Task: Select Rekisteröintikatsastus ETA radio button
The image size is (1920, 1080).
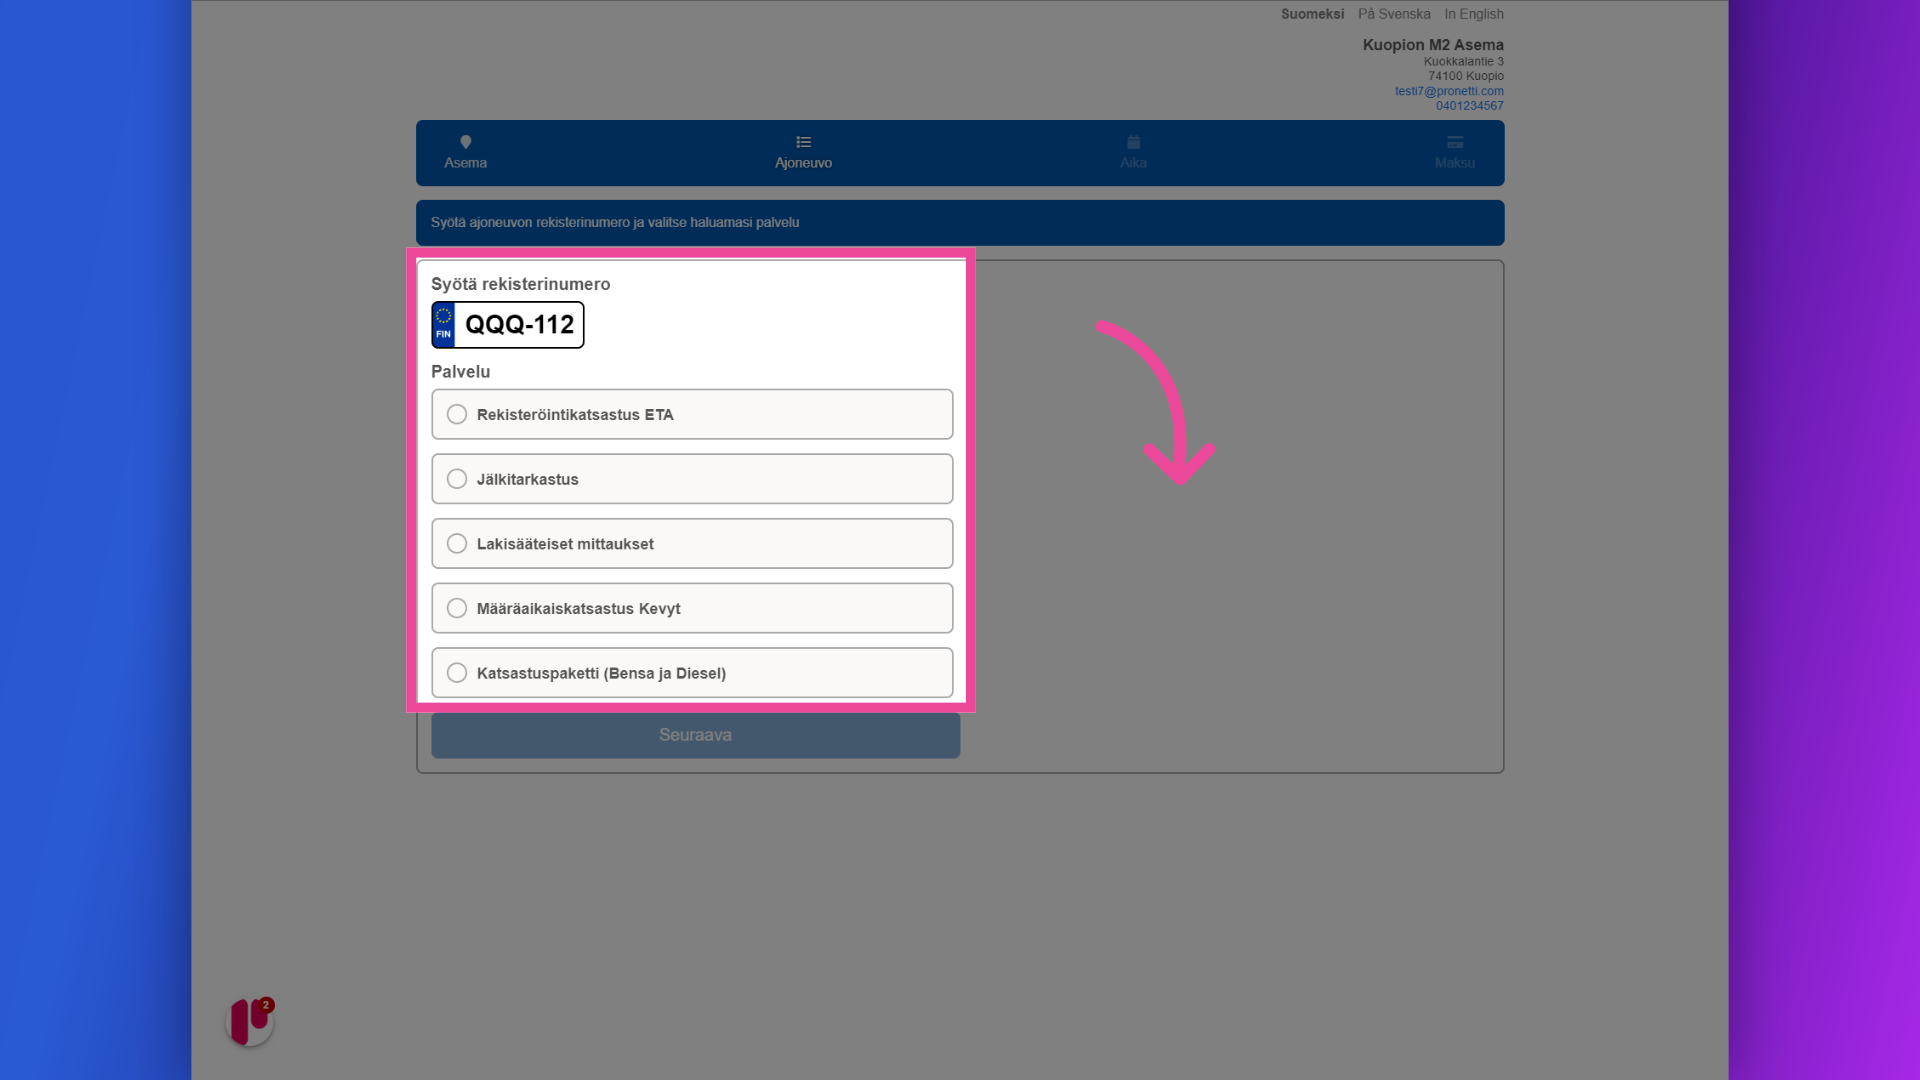Action: (x=457, y=414)
